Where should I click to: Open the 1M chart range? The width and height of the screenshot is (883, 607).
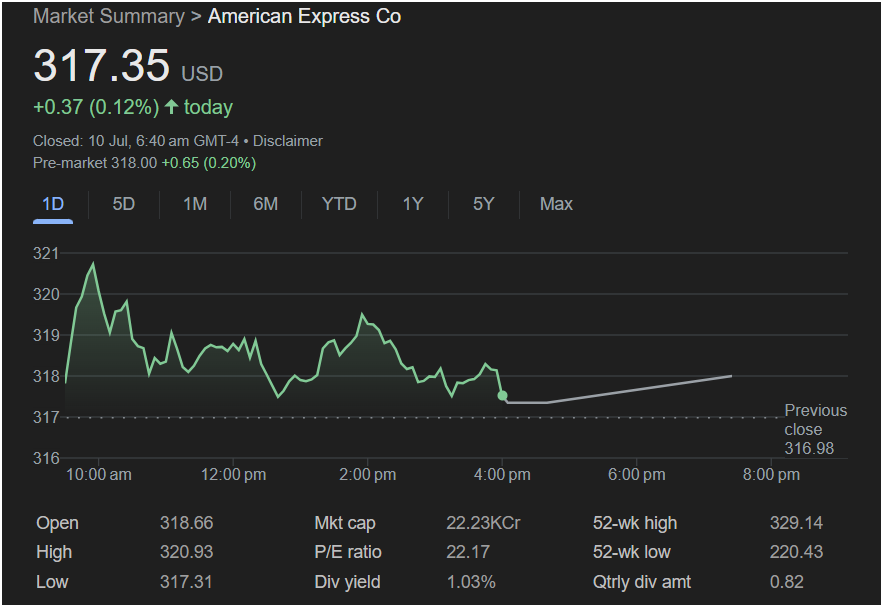[195, 204]
